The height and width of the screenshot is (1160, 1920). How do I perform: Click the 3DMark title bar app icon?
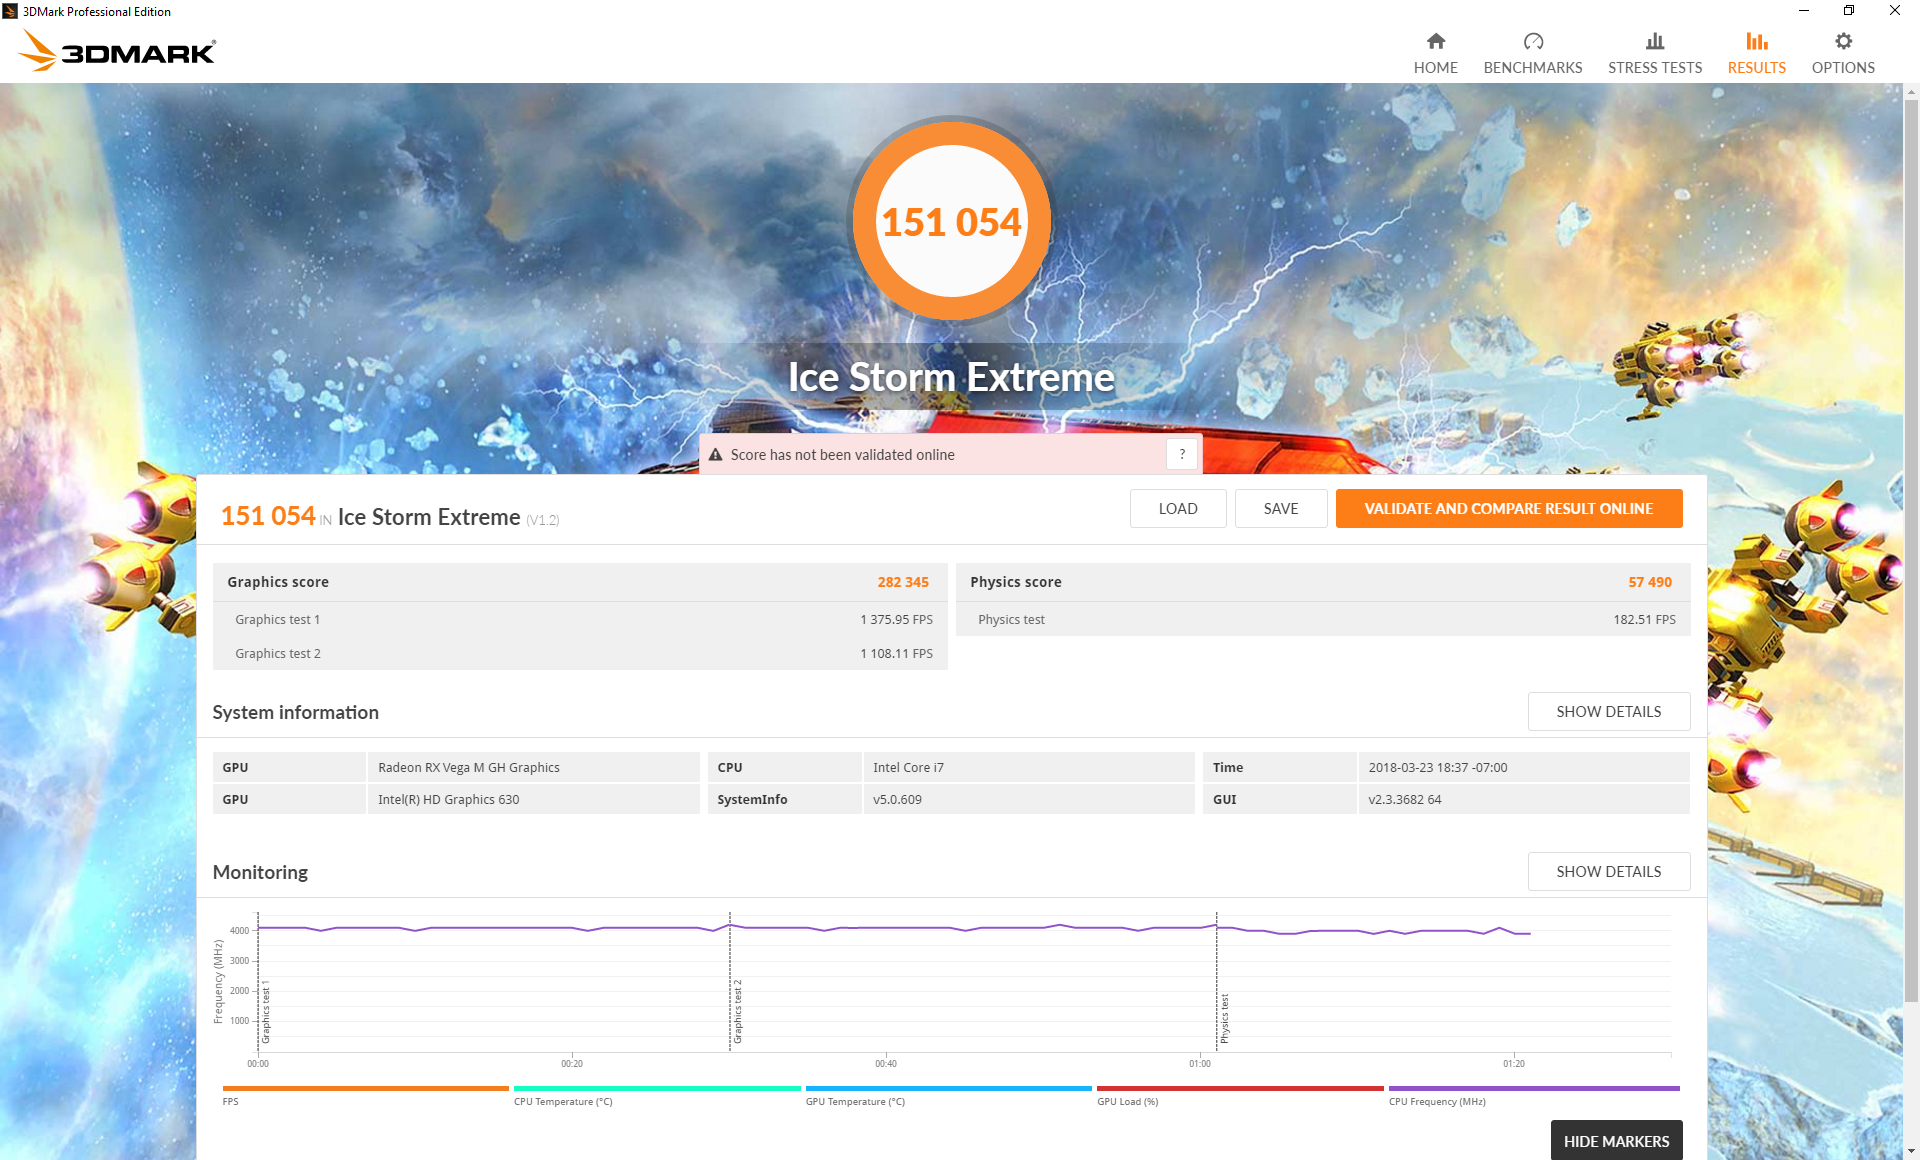(x=10, y=11)
